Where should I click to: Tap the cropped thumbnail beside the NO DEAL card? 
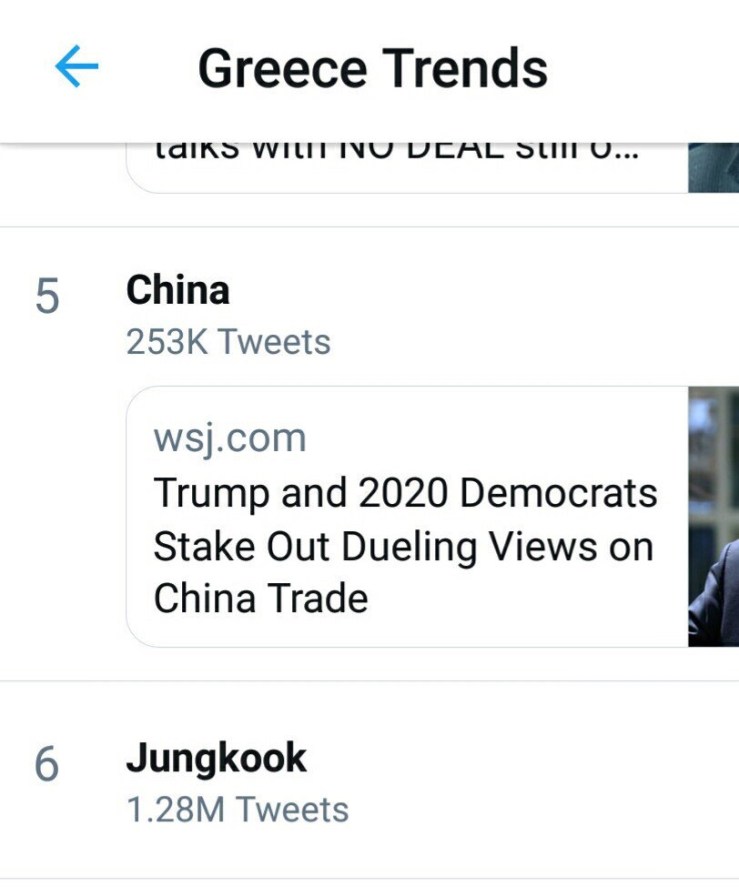point(713,168)
